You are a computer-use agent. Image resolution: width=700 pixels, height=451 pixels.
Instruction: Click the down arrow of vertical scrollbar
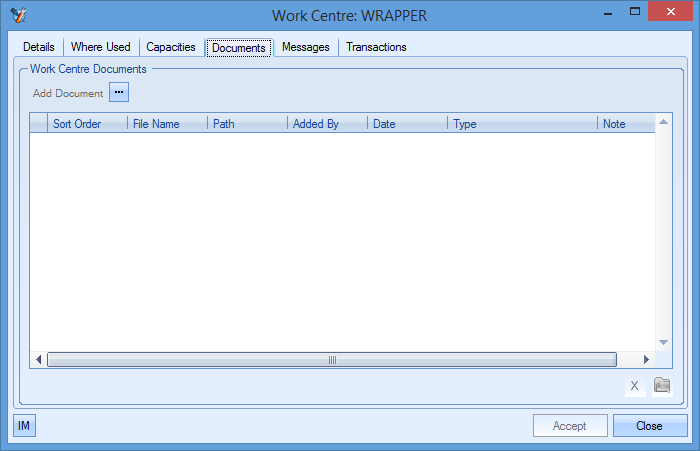pos(663,342)
